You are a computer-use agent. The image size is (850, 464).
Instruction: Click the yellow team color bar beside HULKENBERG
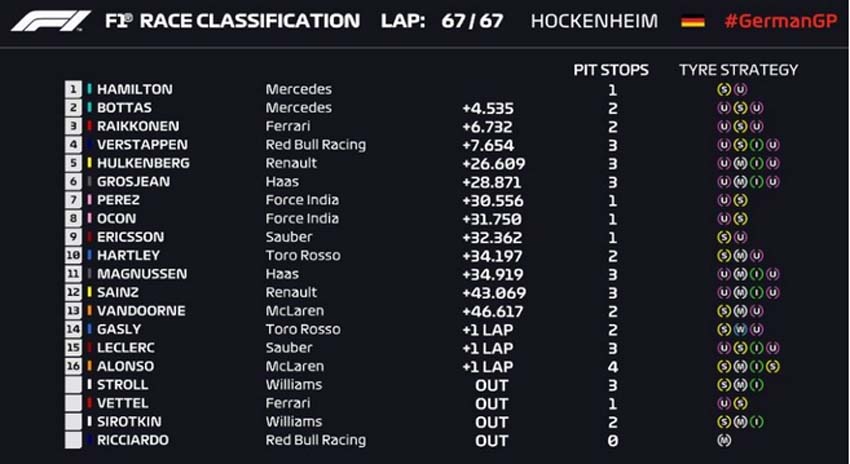(x=89, y=163)
